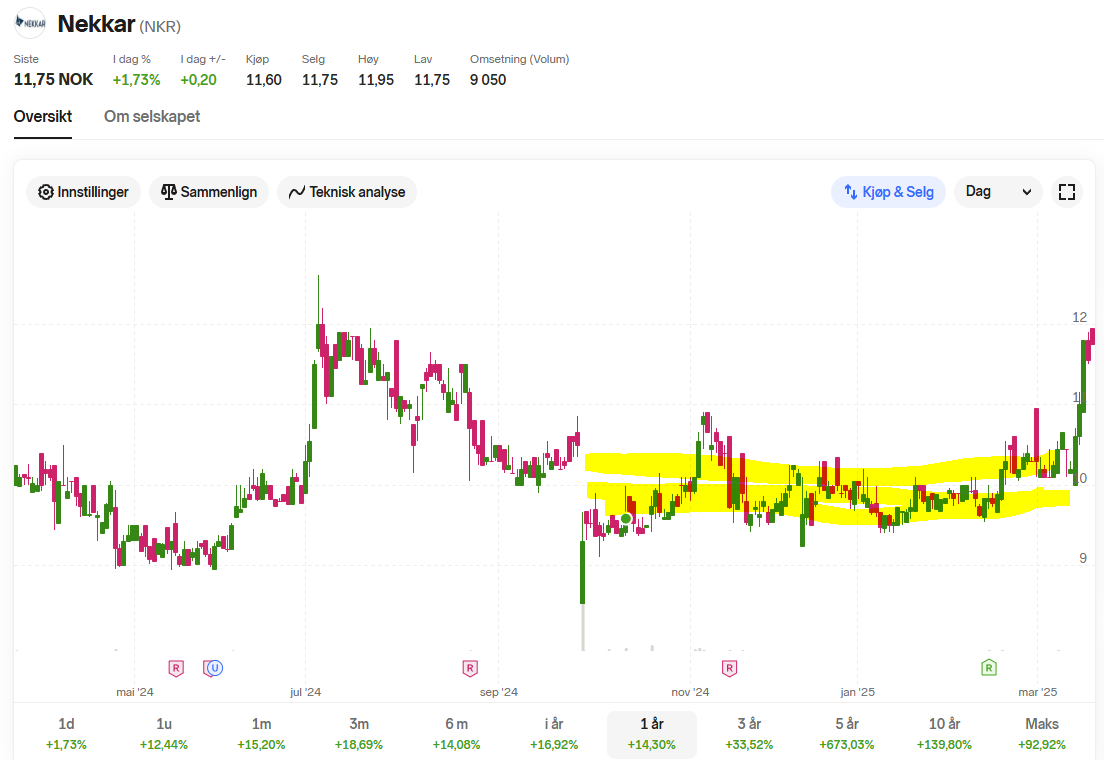Image resolution: width=1104 pixels, height=760 pixels.
Task: Select the i år time range
Action: click(554, 734)
